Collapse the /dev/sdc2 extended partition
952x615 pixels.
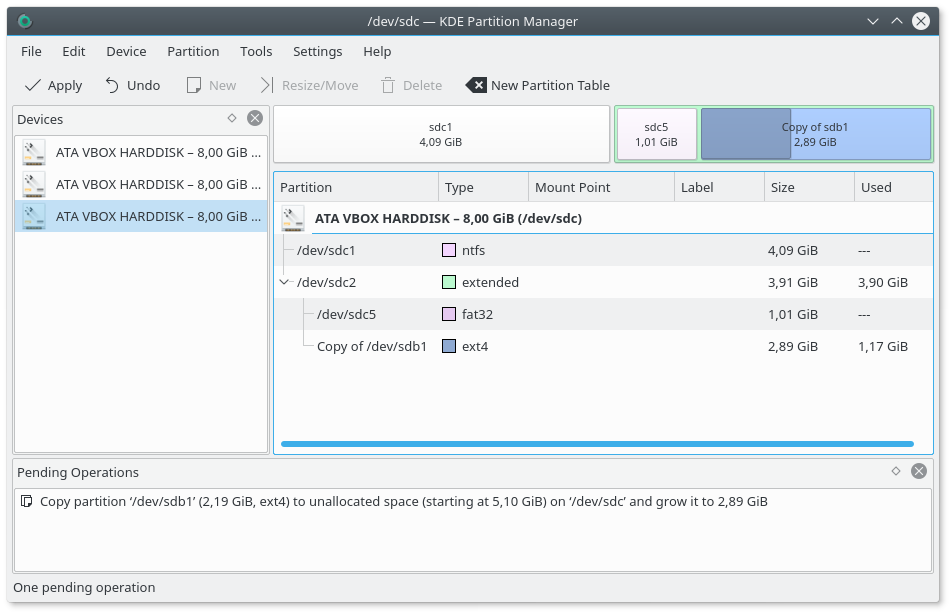click(x=285, y=282)
